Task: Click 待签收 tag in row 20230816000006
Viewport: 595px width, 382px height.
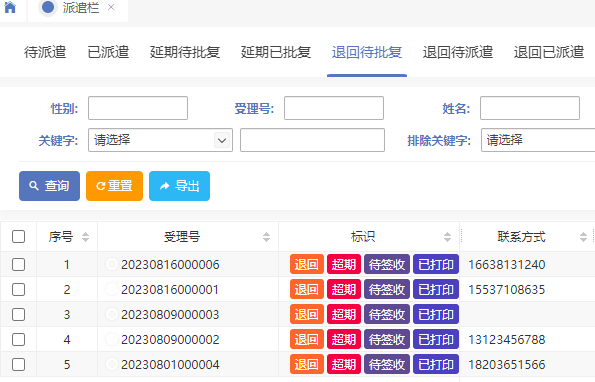Action: click(x=387, y=264)
